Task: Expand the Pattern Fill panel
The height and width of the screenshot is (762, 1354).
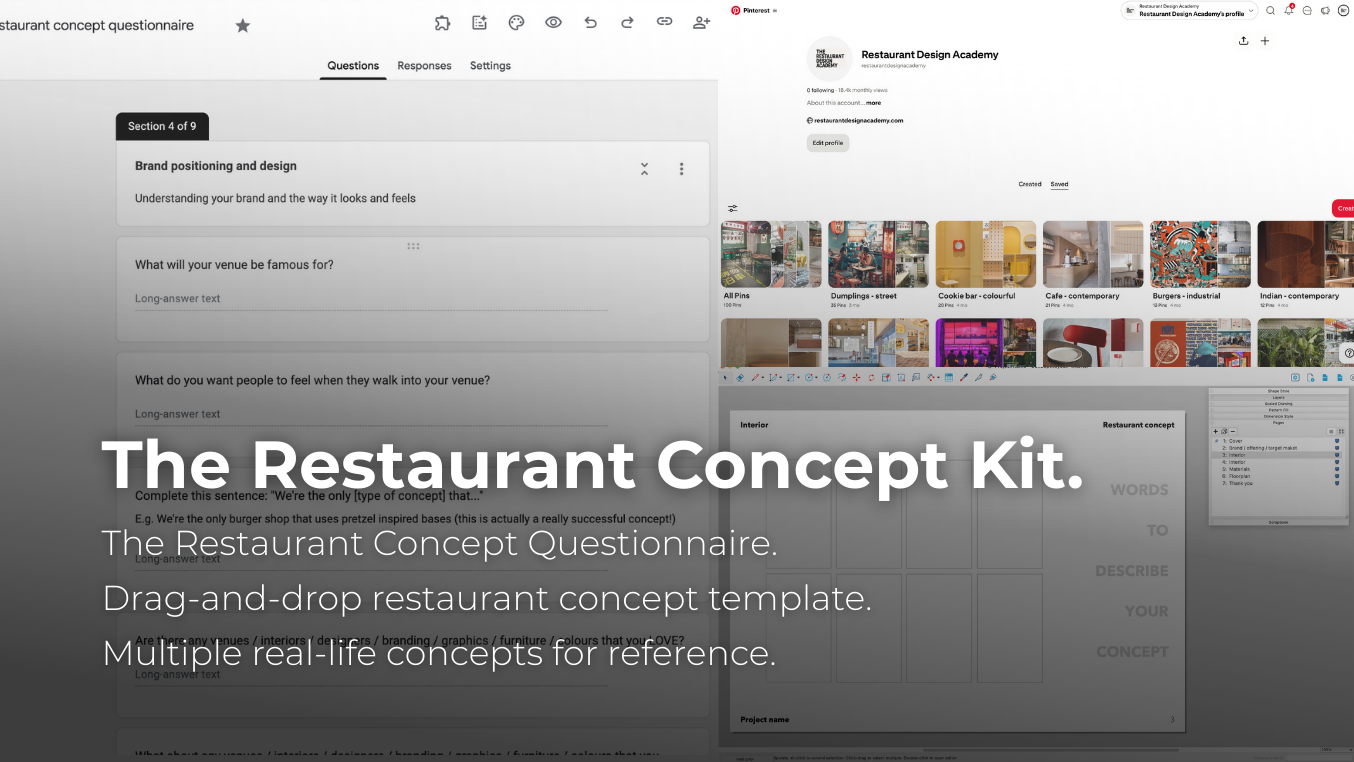Action: [1278, 410]
